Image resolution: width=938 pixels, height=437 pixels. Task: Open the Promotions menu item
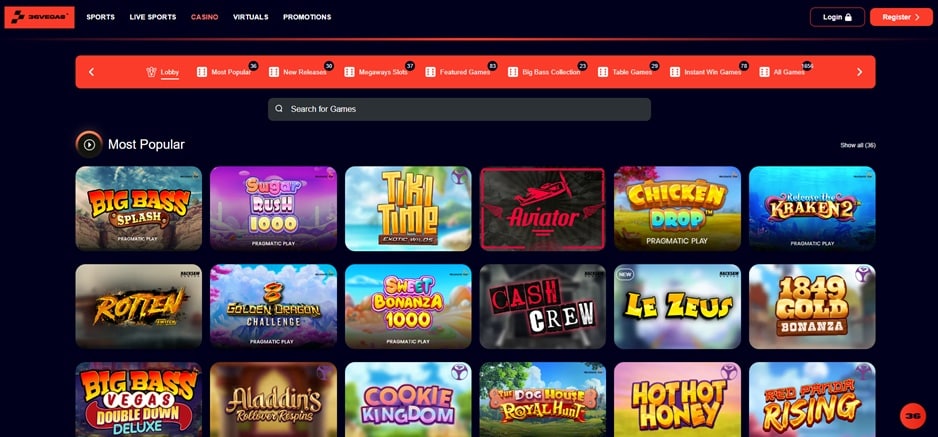coord(307,17)
